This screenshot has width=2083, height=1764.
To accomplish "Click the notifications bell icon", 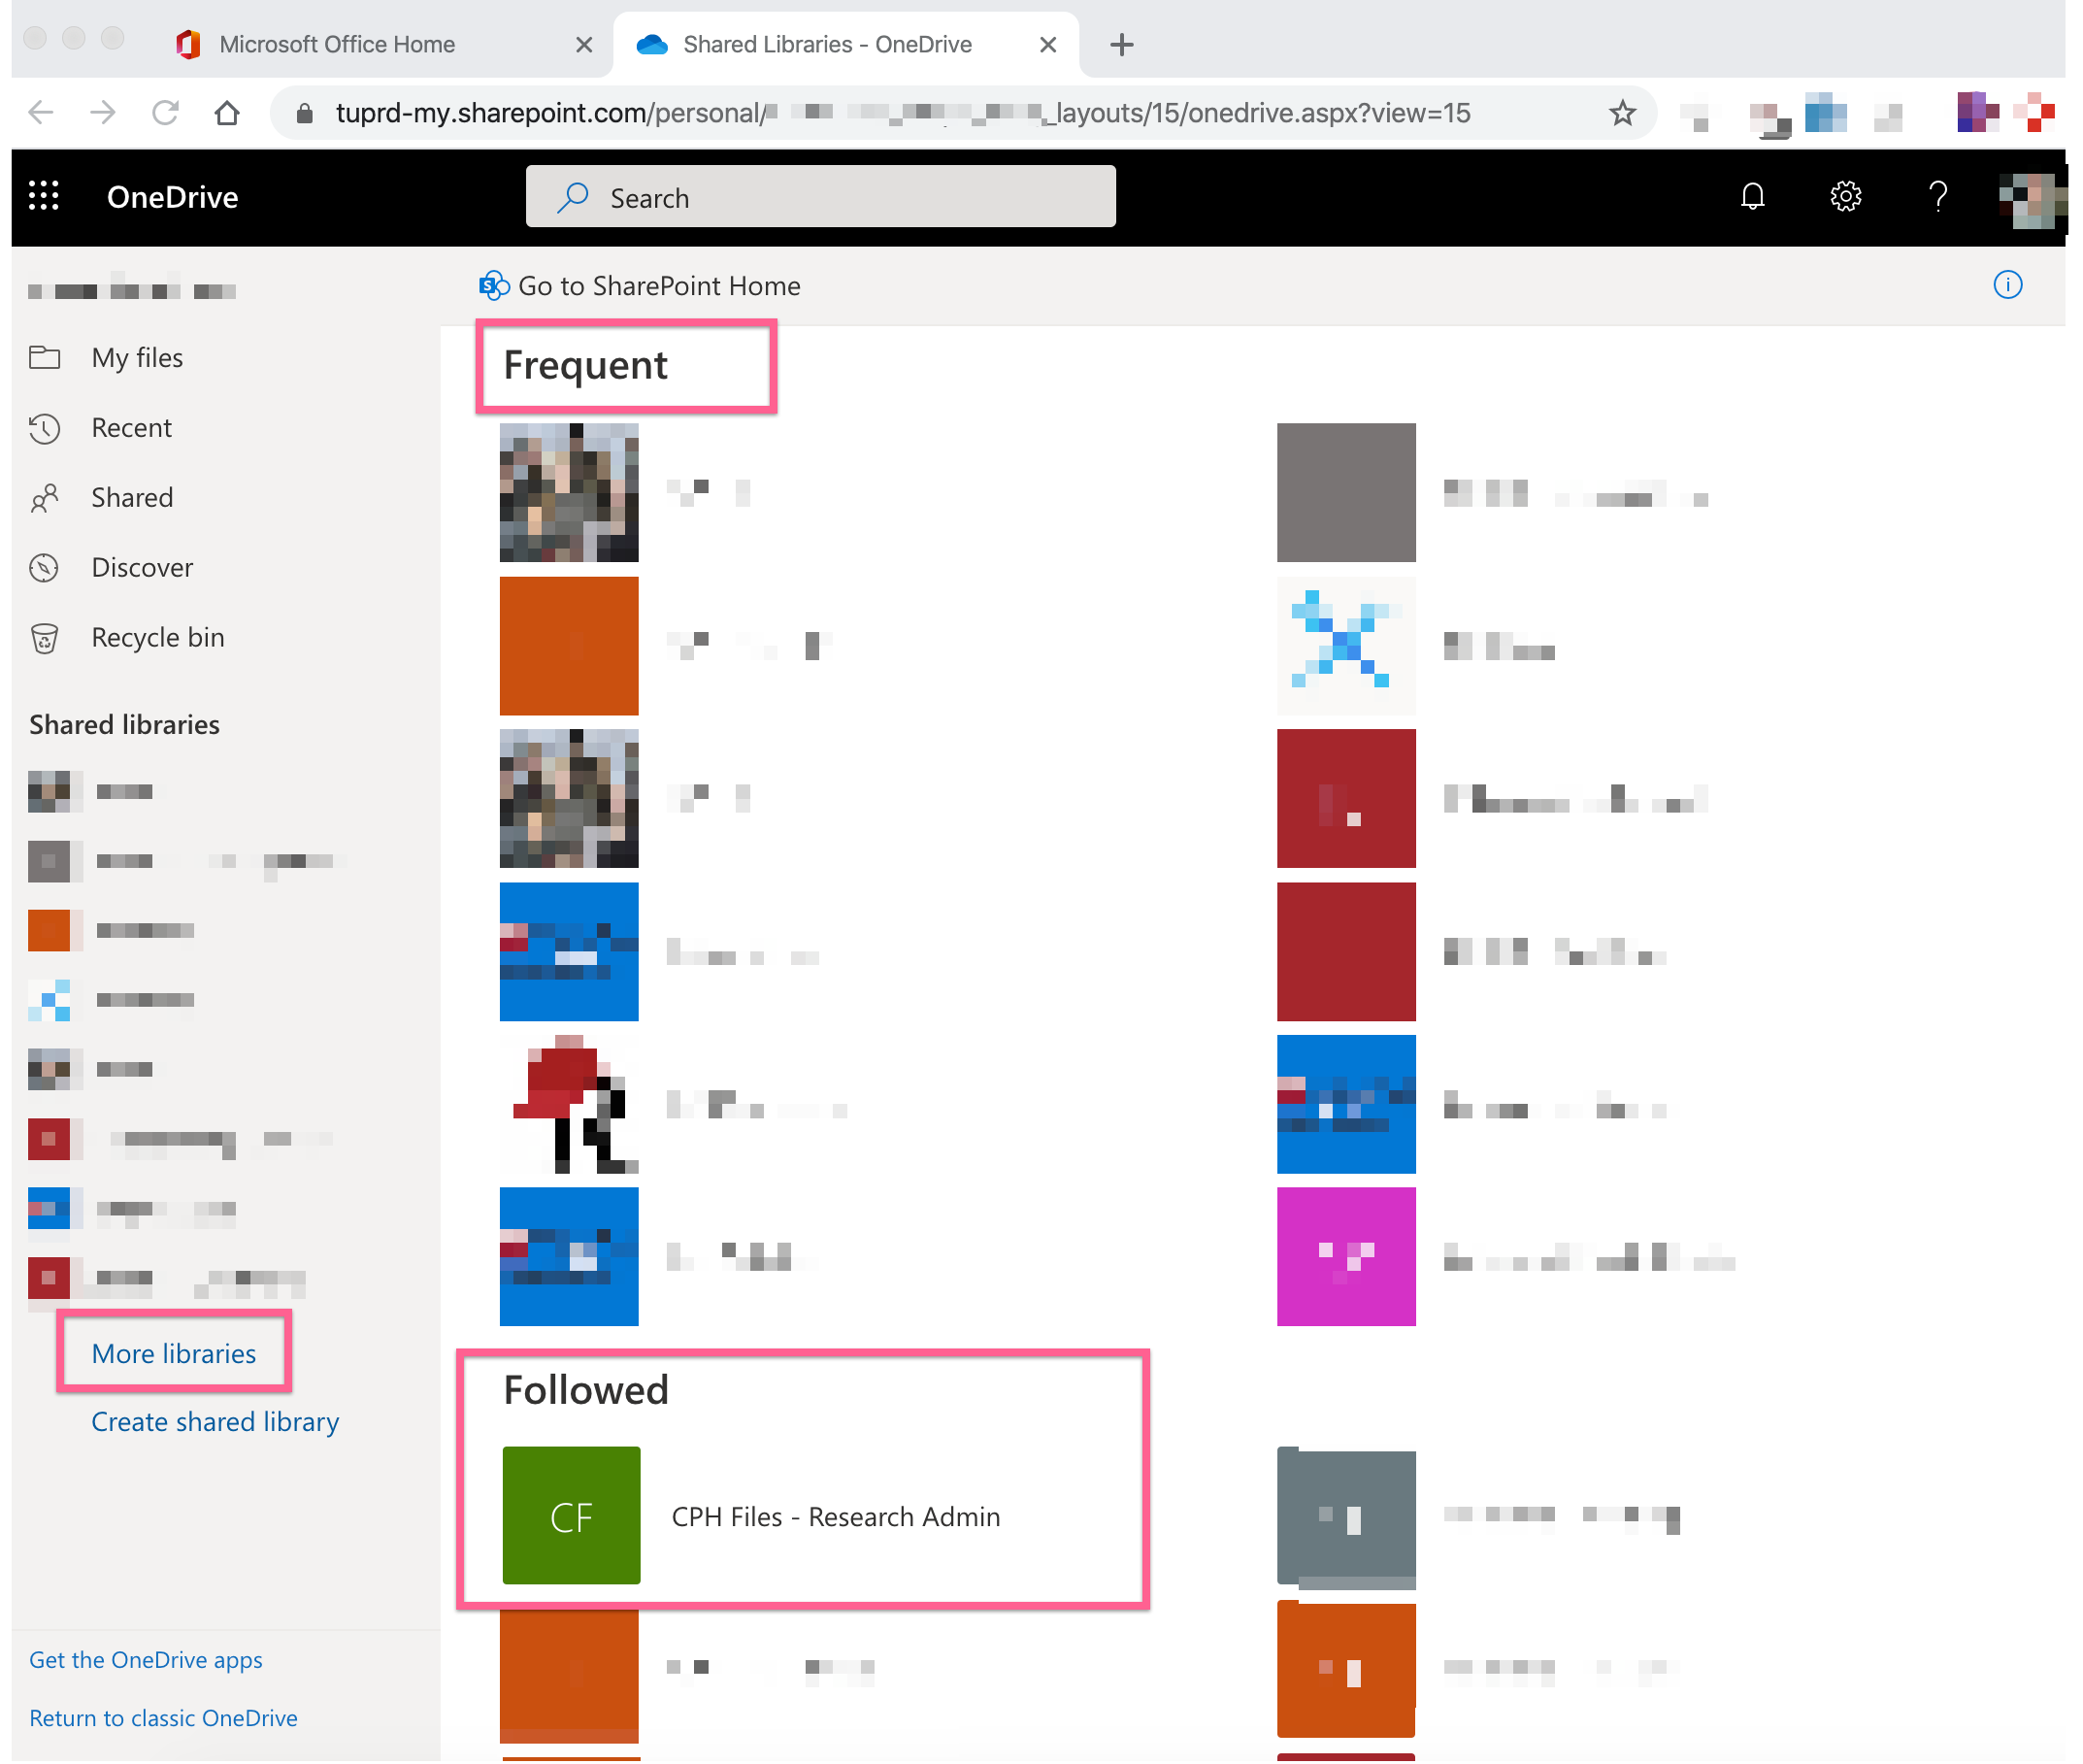I will coord(1752,196).
